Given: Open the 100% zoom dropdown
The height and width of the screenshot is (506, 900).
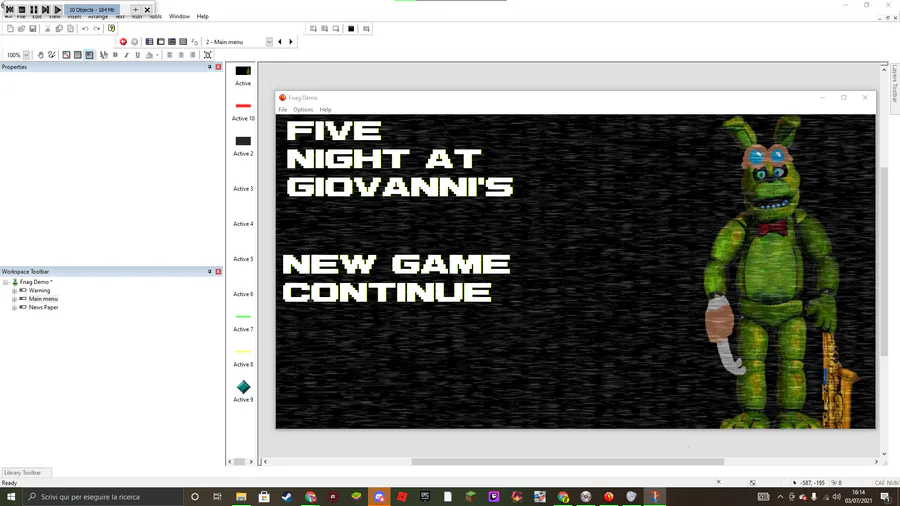Looking at the screenshot, I should pyautogui.click(x=26, y=55).
